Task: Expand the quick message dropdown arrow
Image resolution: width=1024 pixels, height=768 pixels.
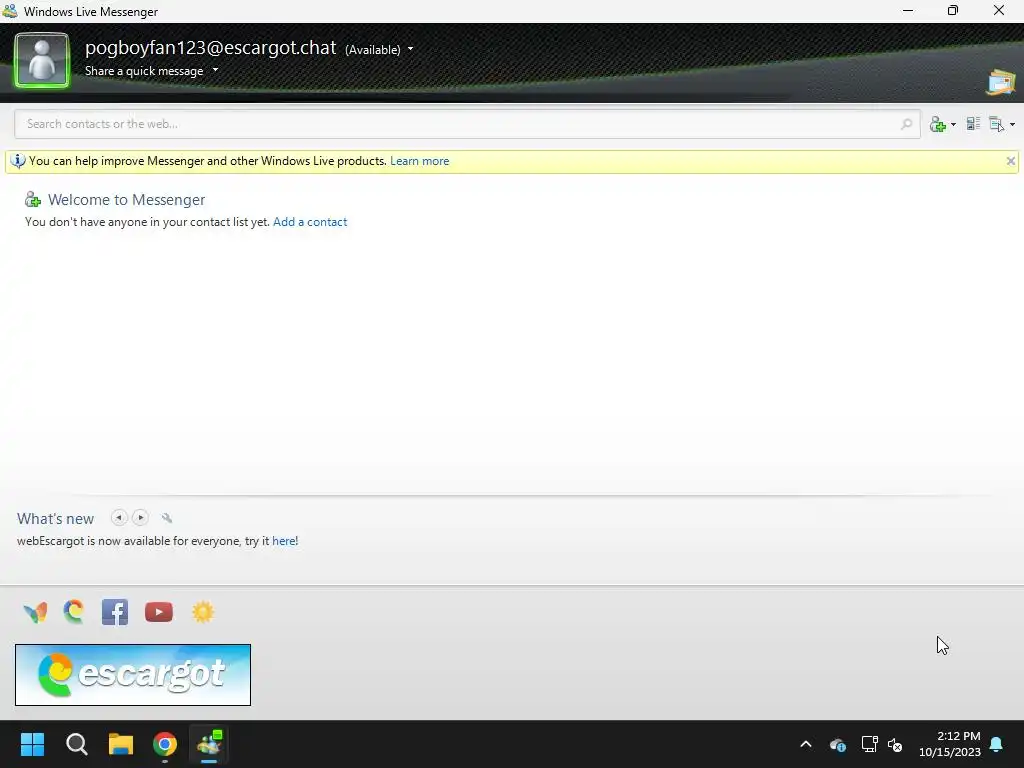Action: (216, 70)
